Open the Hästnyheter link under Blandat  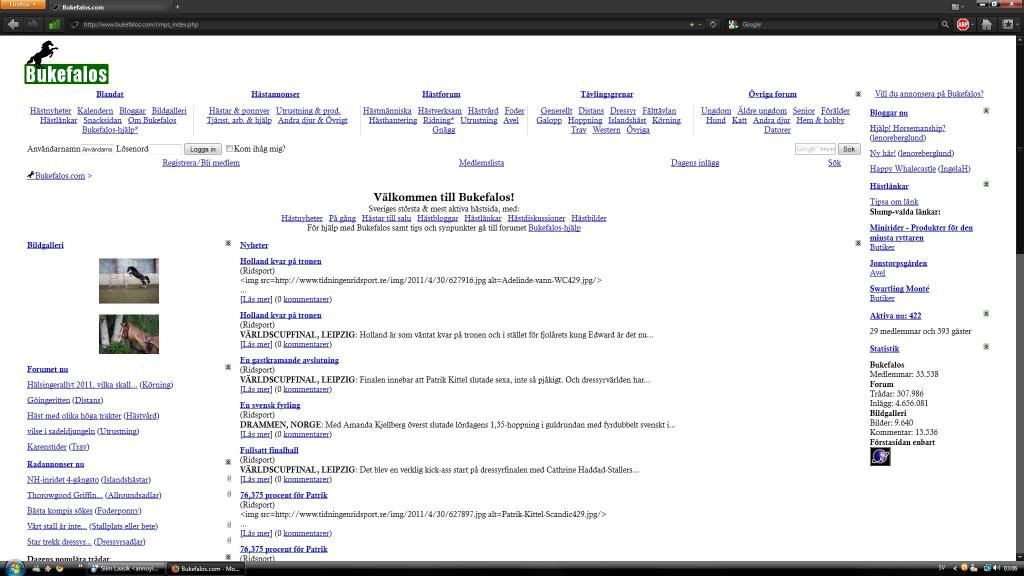50,111
